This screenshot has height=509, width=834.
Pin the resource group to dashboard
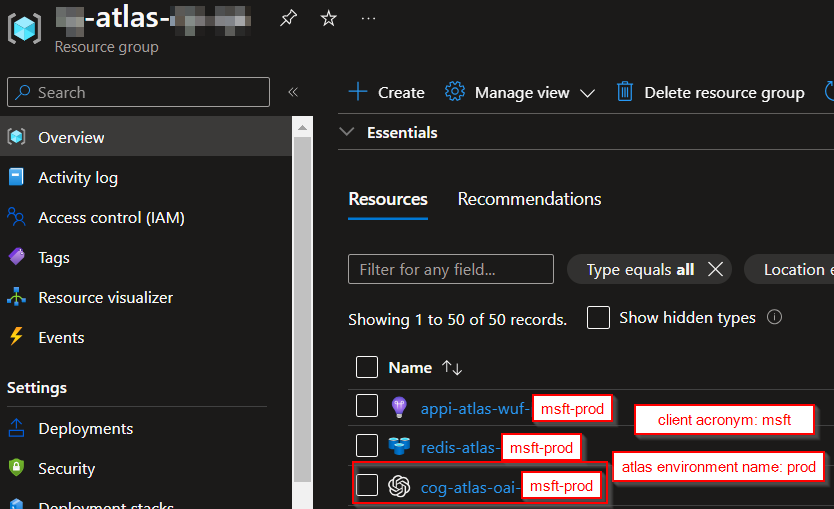tap(288, 19)
